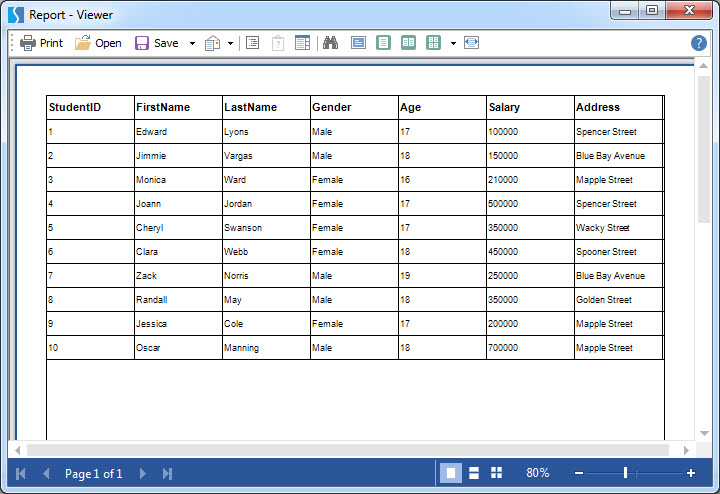The image size is (720, 494).
Task: Toggle the Thumbnails panel icon
Action: (303, 43)
